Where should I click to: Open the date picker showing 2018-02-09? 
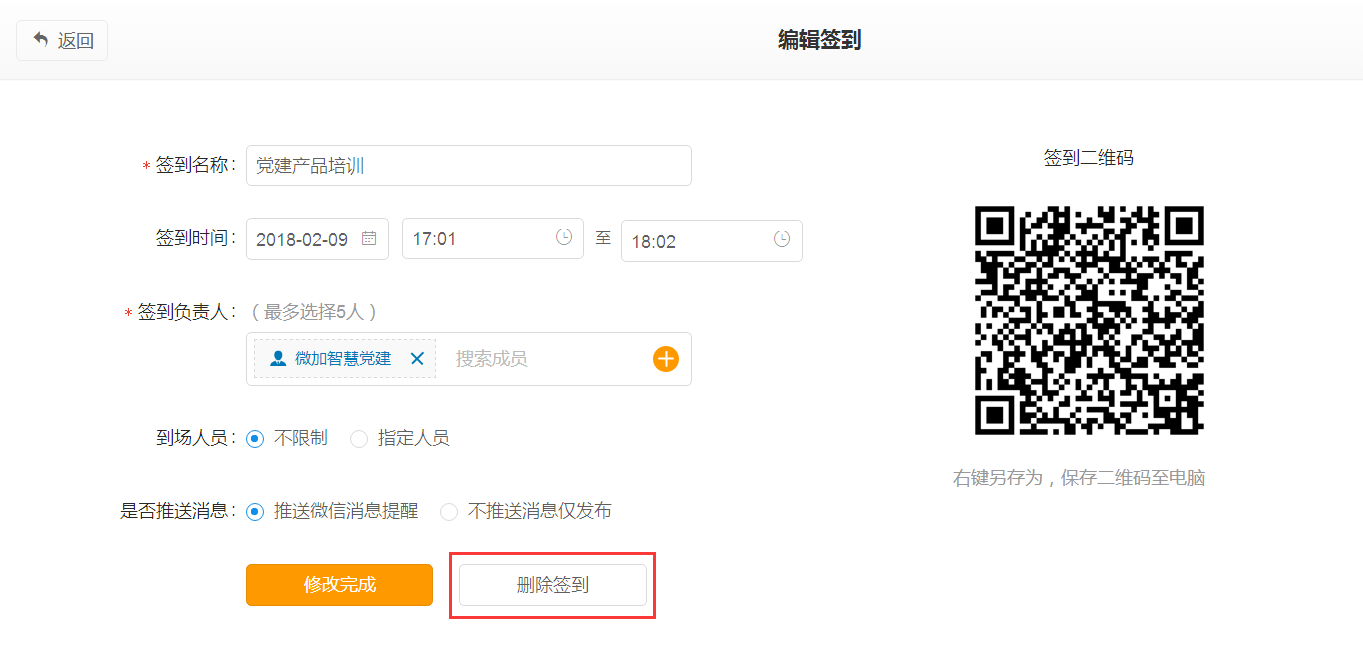[317, 239]
